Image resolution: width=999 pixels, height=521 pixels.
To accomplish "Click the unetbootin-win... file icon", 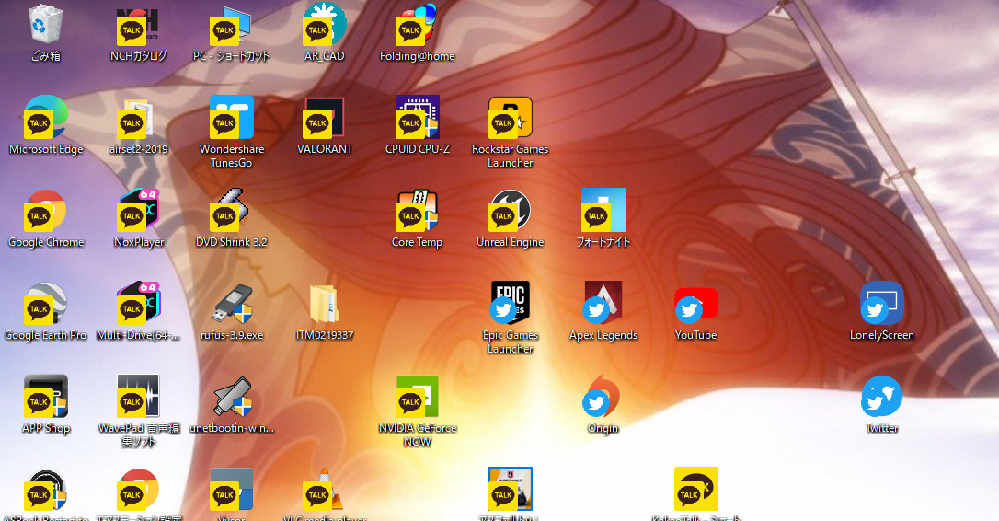I will (233, 396).
